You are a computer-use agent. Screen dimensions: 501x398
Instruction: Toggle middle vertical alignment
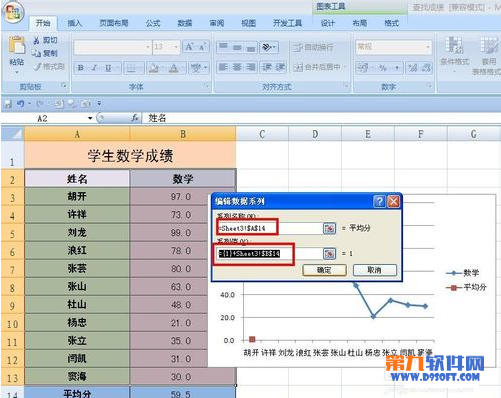(x=237, y=47)
